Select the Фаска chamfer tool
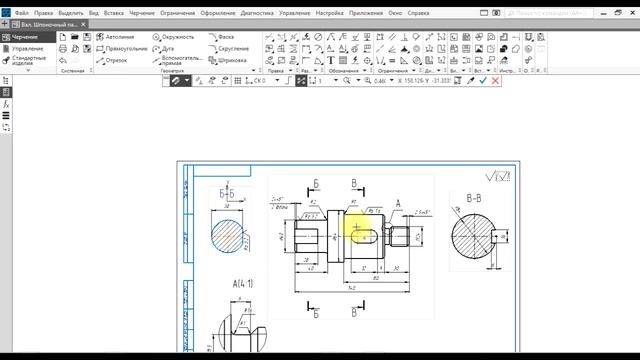Image resolution: width=640 pixels, height=360 pixels. [221, 37]
